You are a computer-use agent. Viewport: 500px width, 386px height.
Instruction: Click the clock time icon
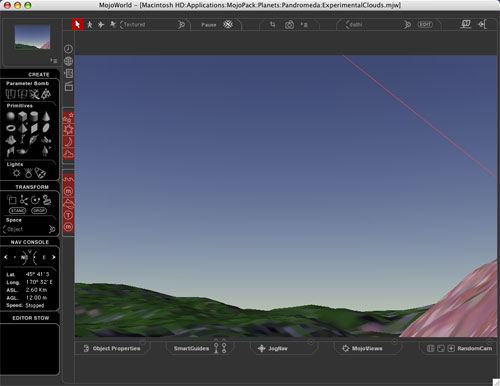pyautogui.click(x=68, y=49)
